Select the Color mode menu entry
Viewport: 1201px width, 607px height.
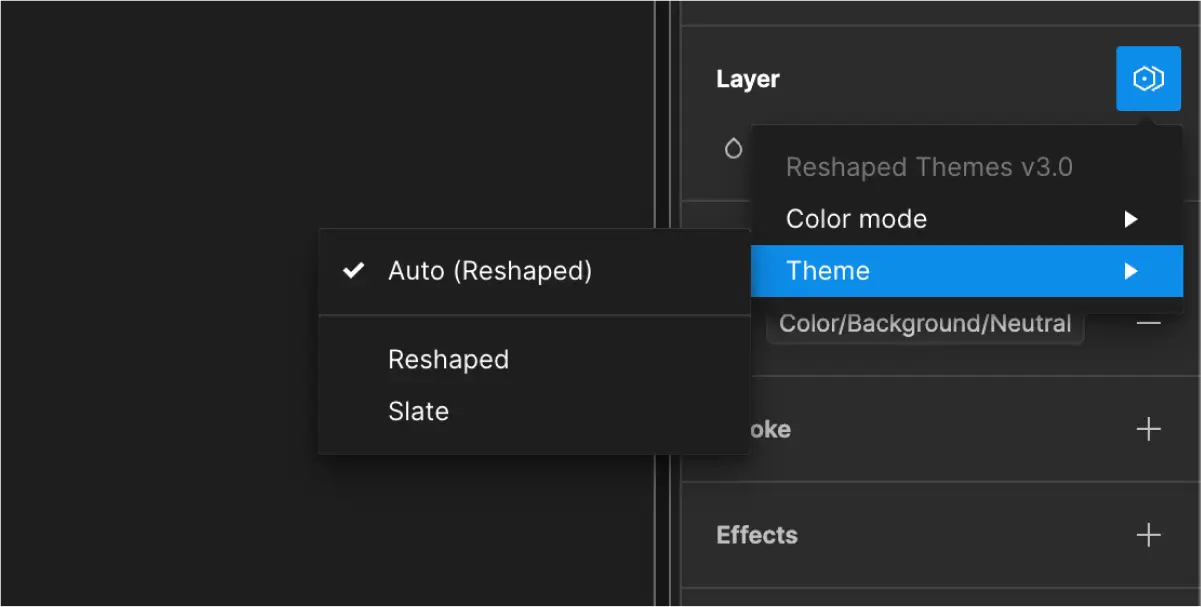(966, 219)
